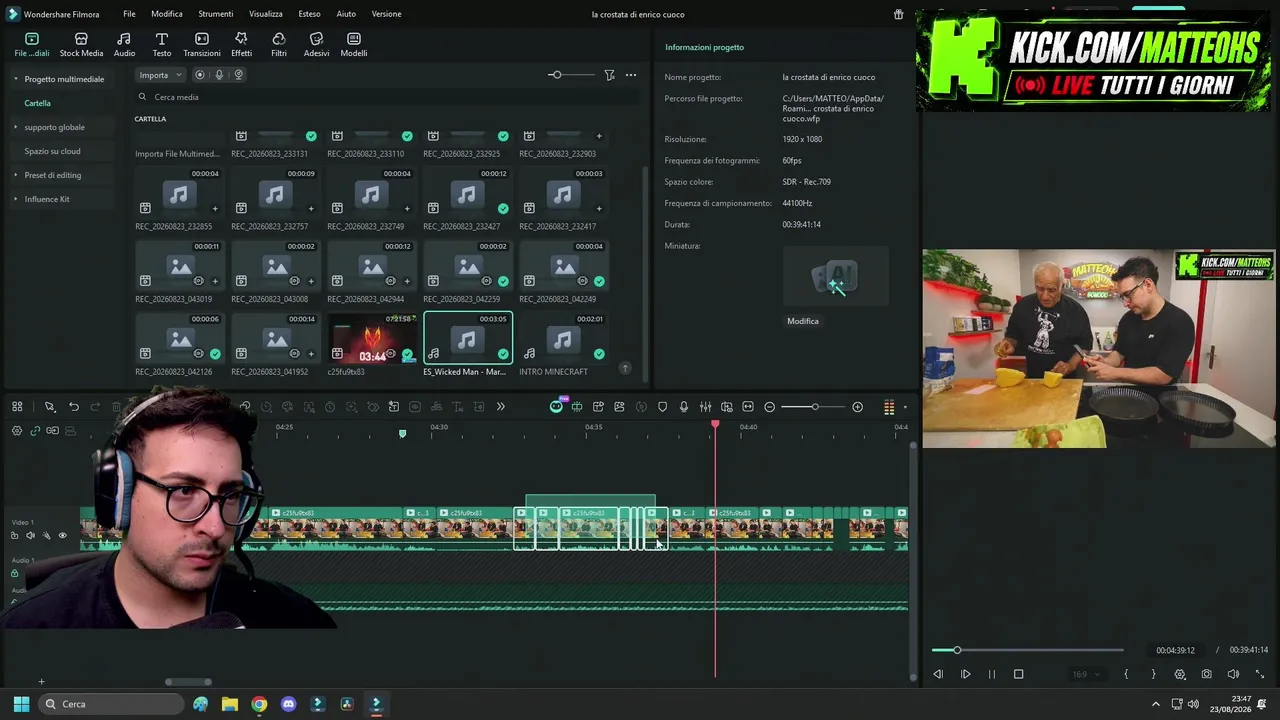
Task: Click the timeline marker shield icon
Action: 662,407
